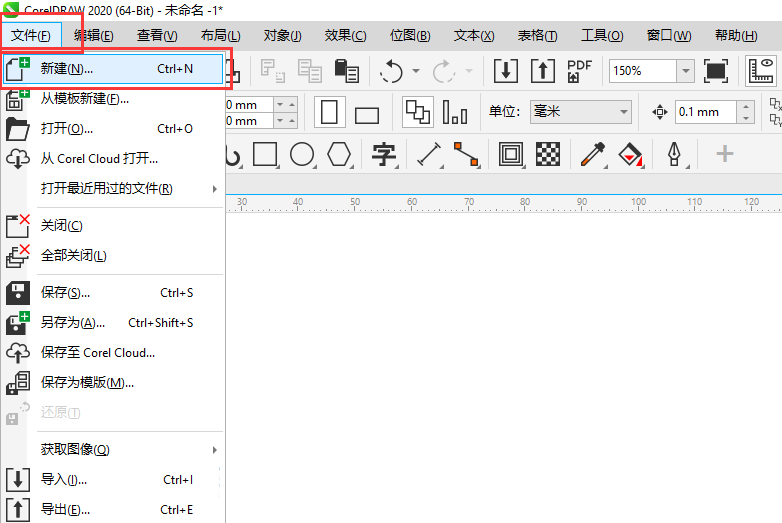Open the Undo history dropdown arrow
Image resolution: width=782 pixels, height=523 pixels.
(x=416, y=71)
